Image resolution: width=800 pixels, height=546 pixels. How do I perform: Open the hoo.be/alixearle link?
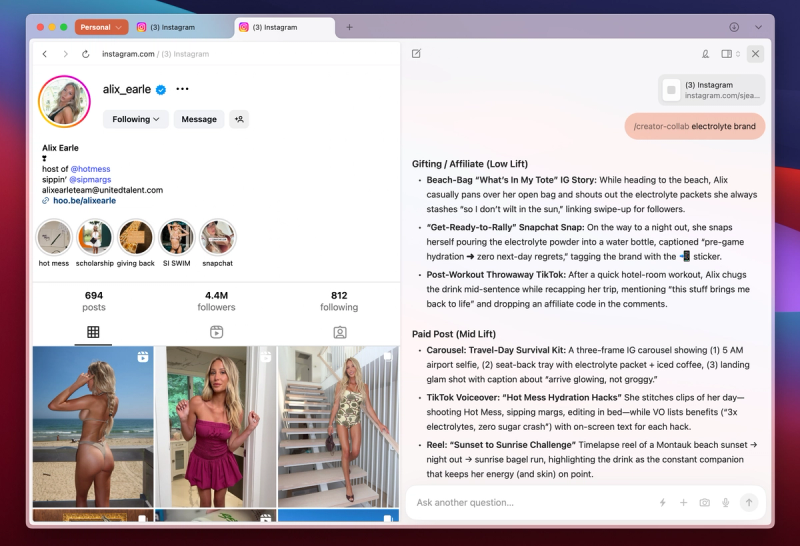[85, 201]
